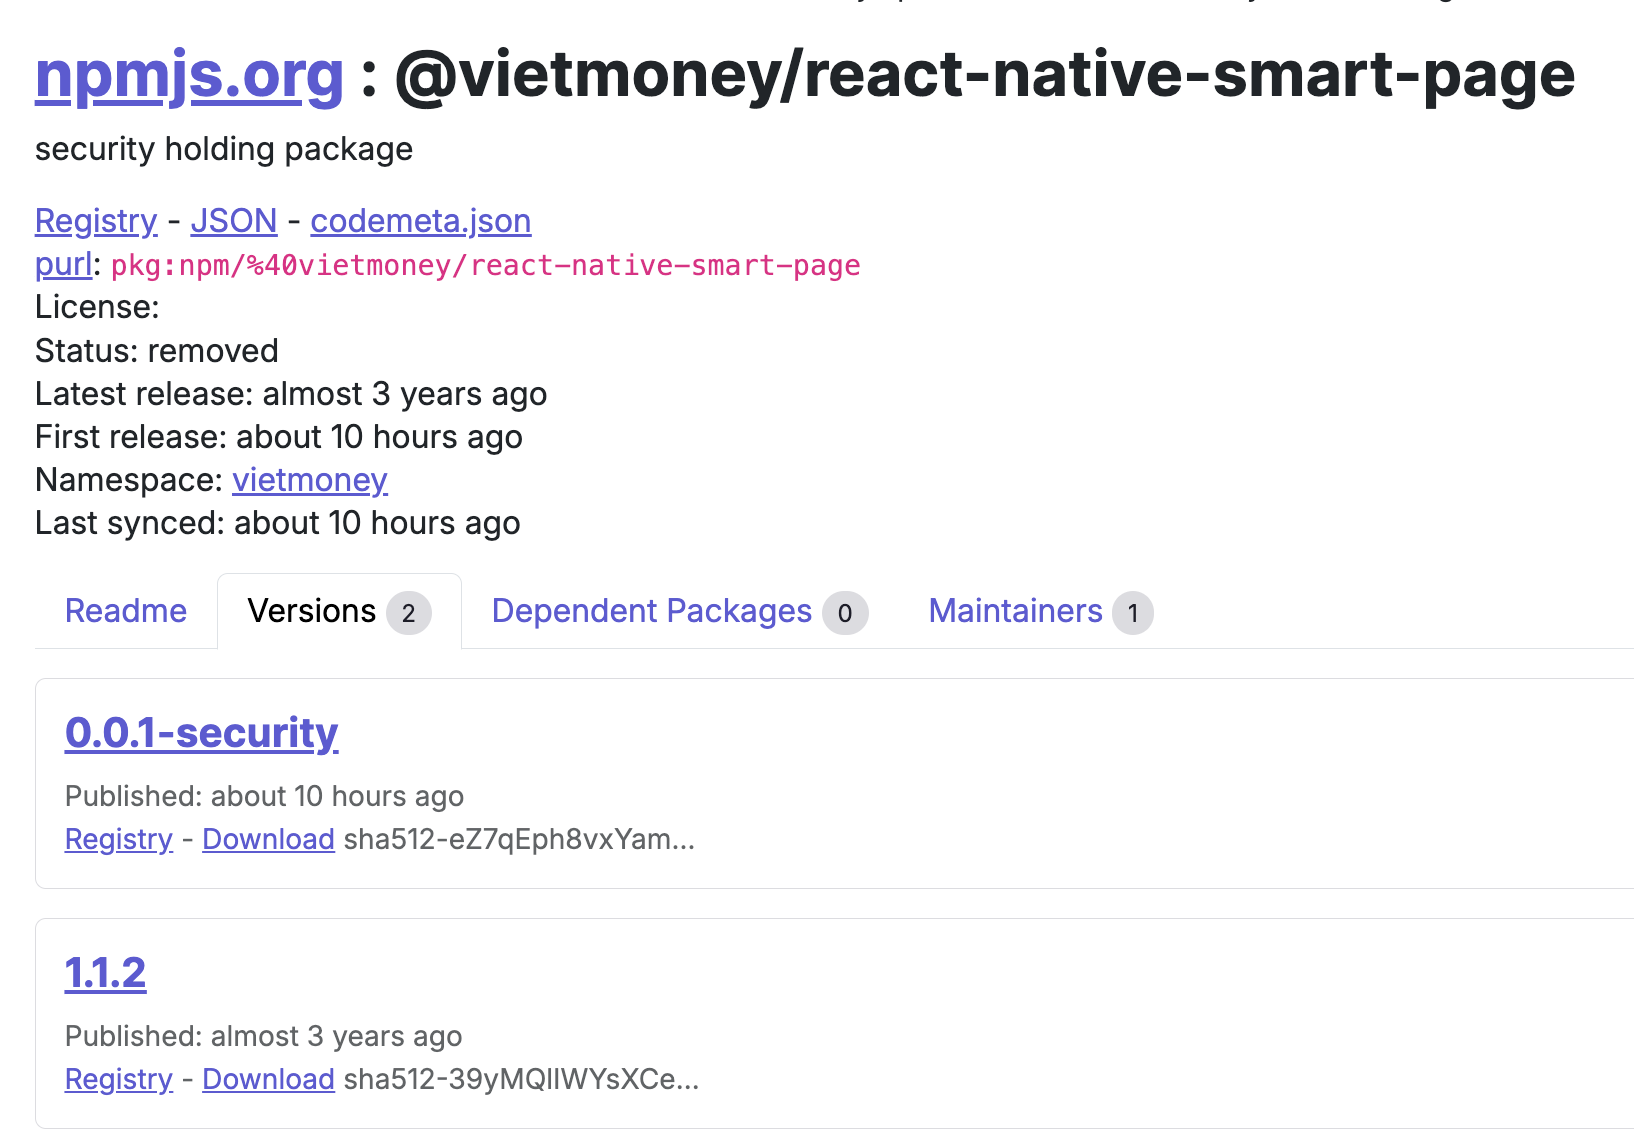
Task: Download the 0.0.1-security version
Action: click(269, 839)
